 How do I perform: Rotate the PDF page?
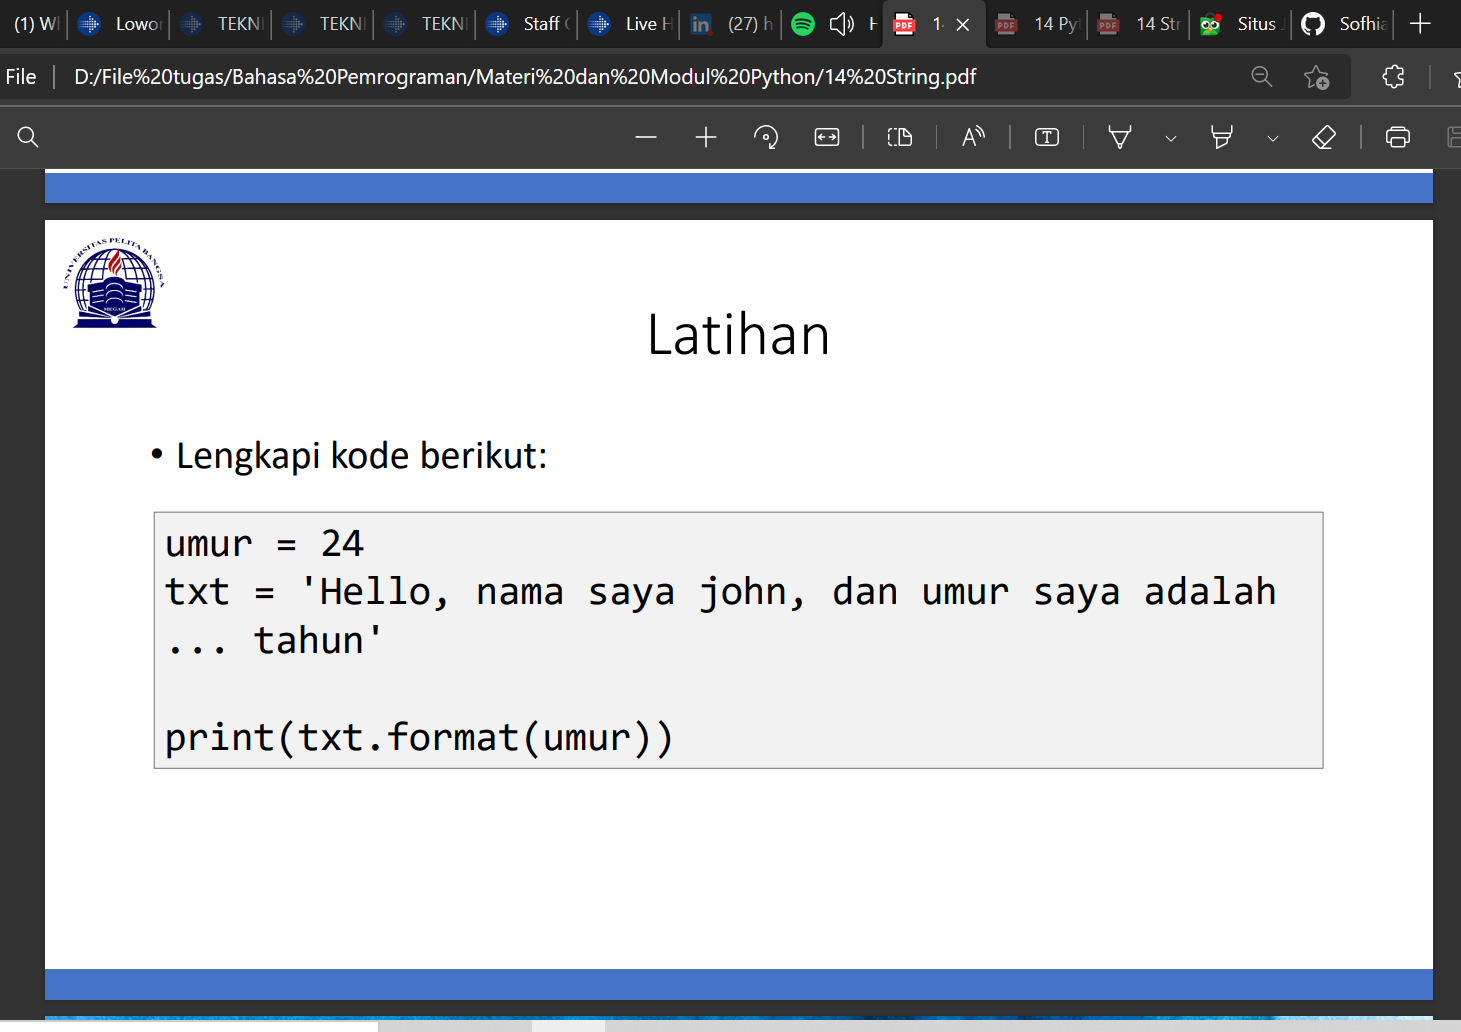(x=766, y=137)
